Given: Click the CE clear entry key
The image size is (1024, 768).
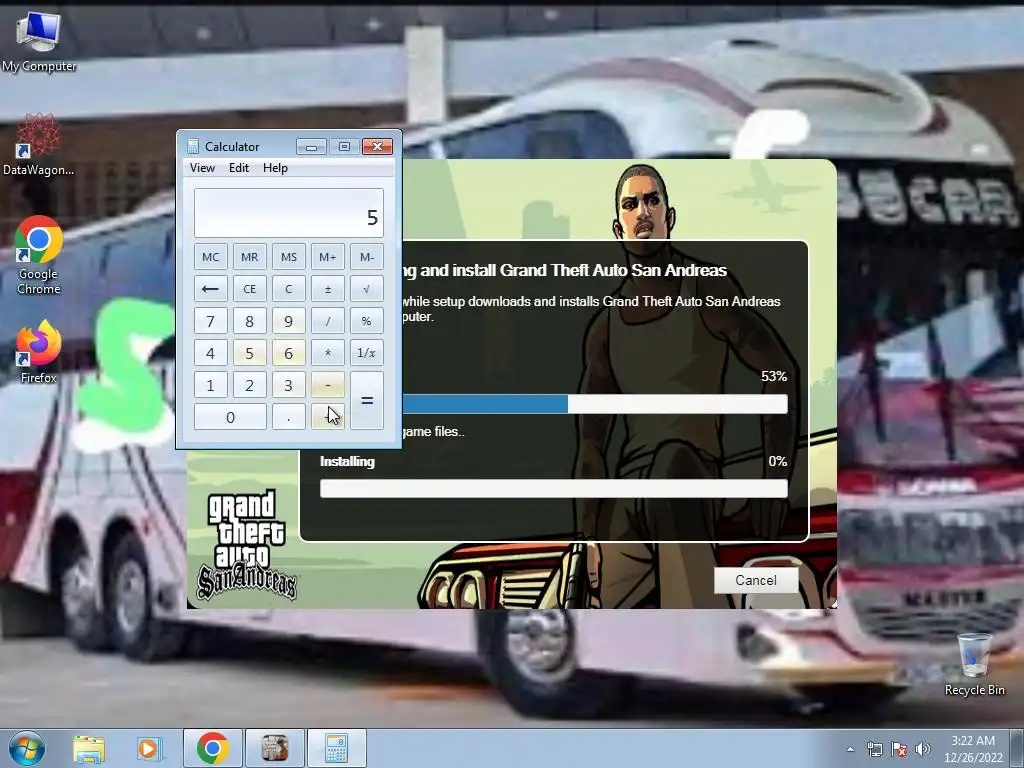Looking at the screenshot, I should [x=249, y=289].
